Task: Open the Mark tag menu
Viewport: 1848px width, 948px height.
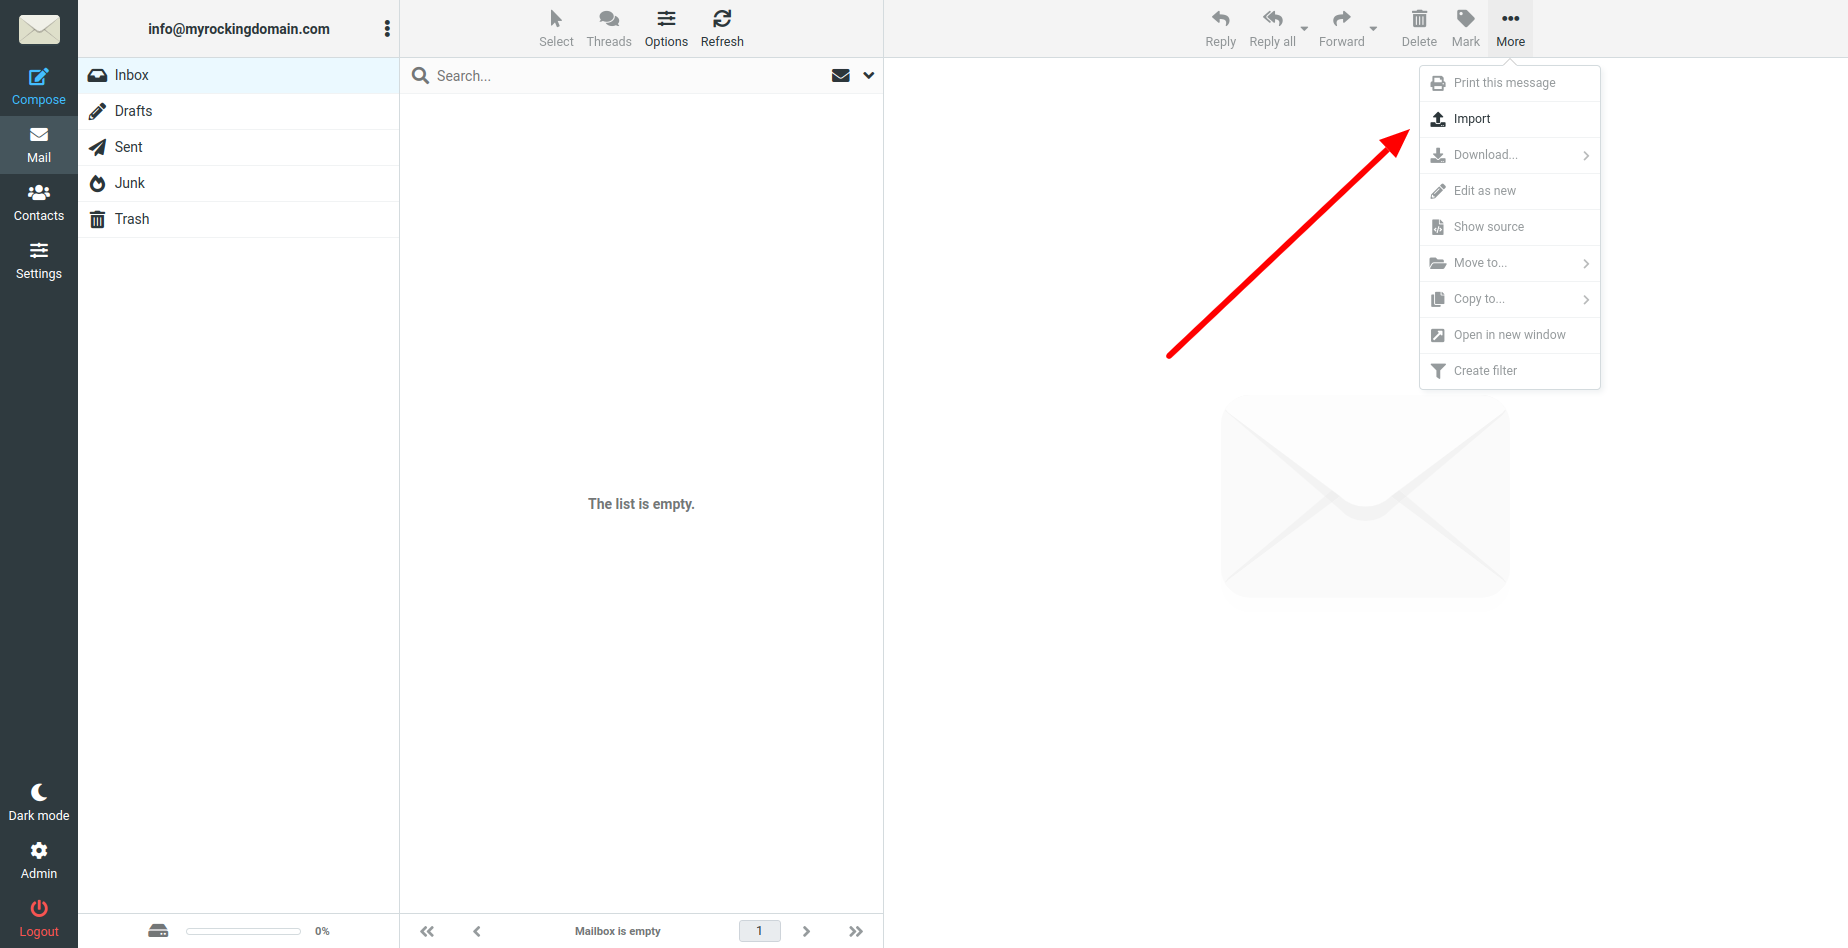Action: (1465, 29)
